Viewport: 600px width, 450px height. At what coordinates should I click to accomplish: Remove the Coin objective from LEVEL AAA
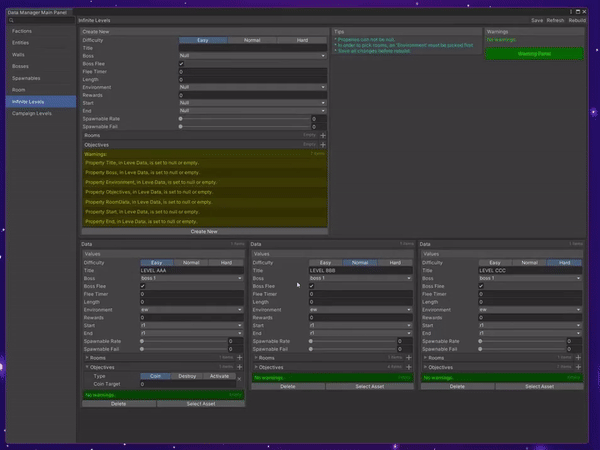(x=239, y=379)
